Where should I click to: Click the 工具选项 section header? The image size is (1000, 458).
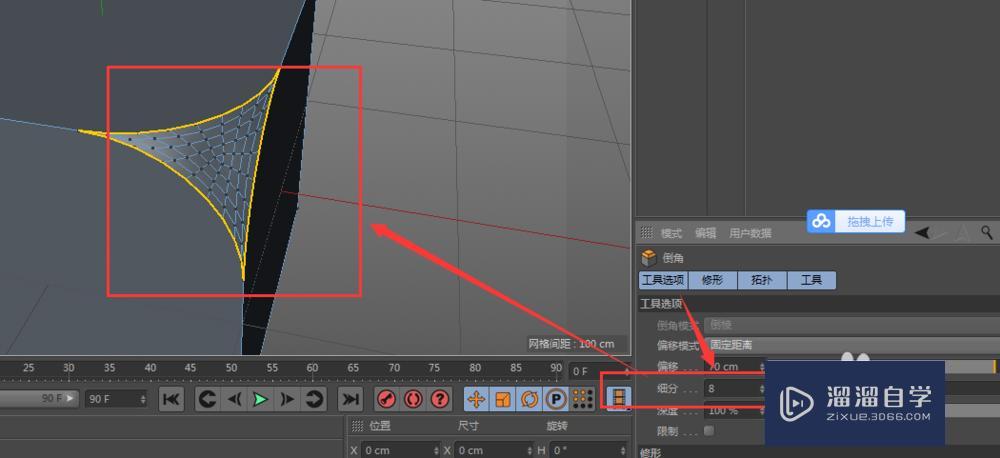tap(661, 304)
